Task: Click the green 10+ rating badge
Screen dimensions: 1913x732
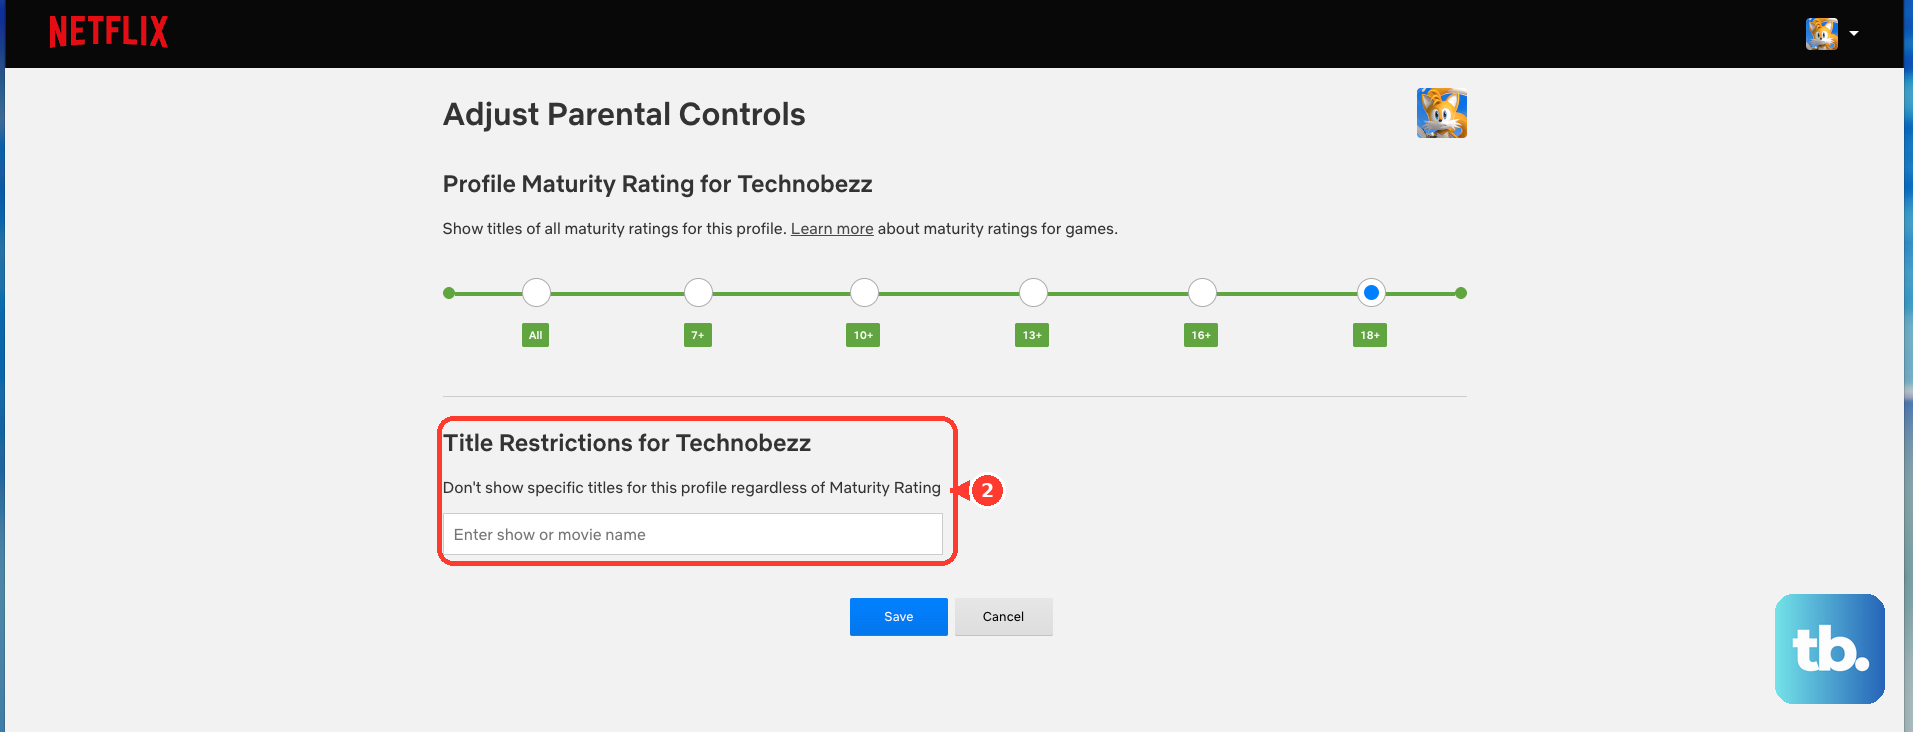Action: [x=863, y=335]
